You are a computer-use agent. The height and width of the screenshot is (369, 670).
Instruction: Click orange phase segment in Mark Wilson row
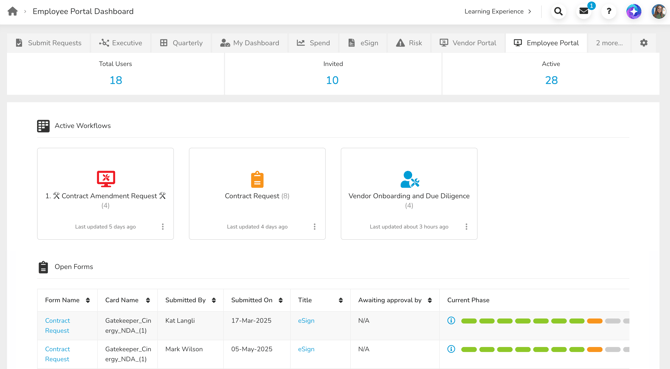pyautogui.click(x=595, y=350)
